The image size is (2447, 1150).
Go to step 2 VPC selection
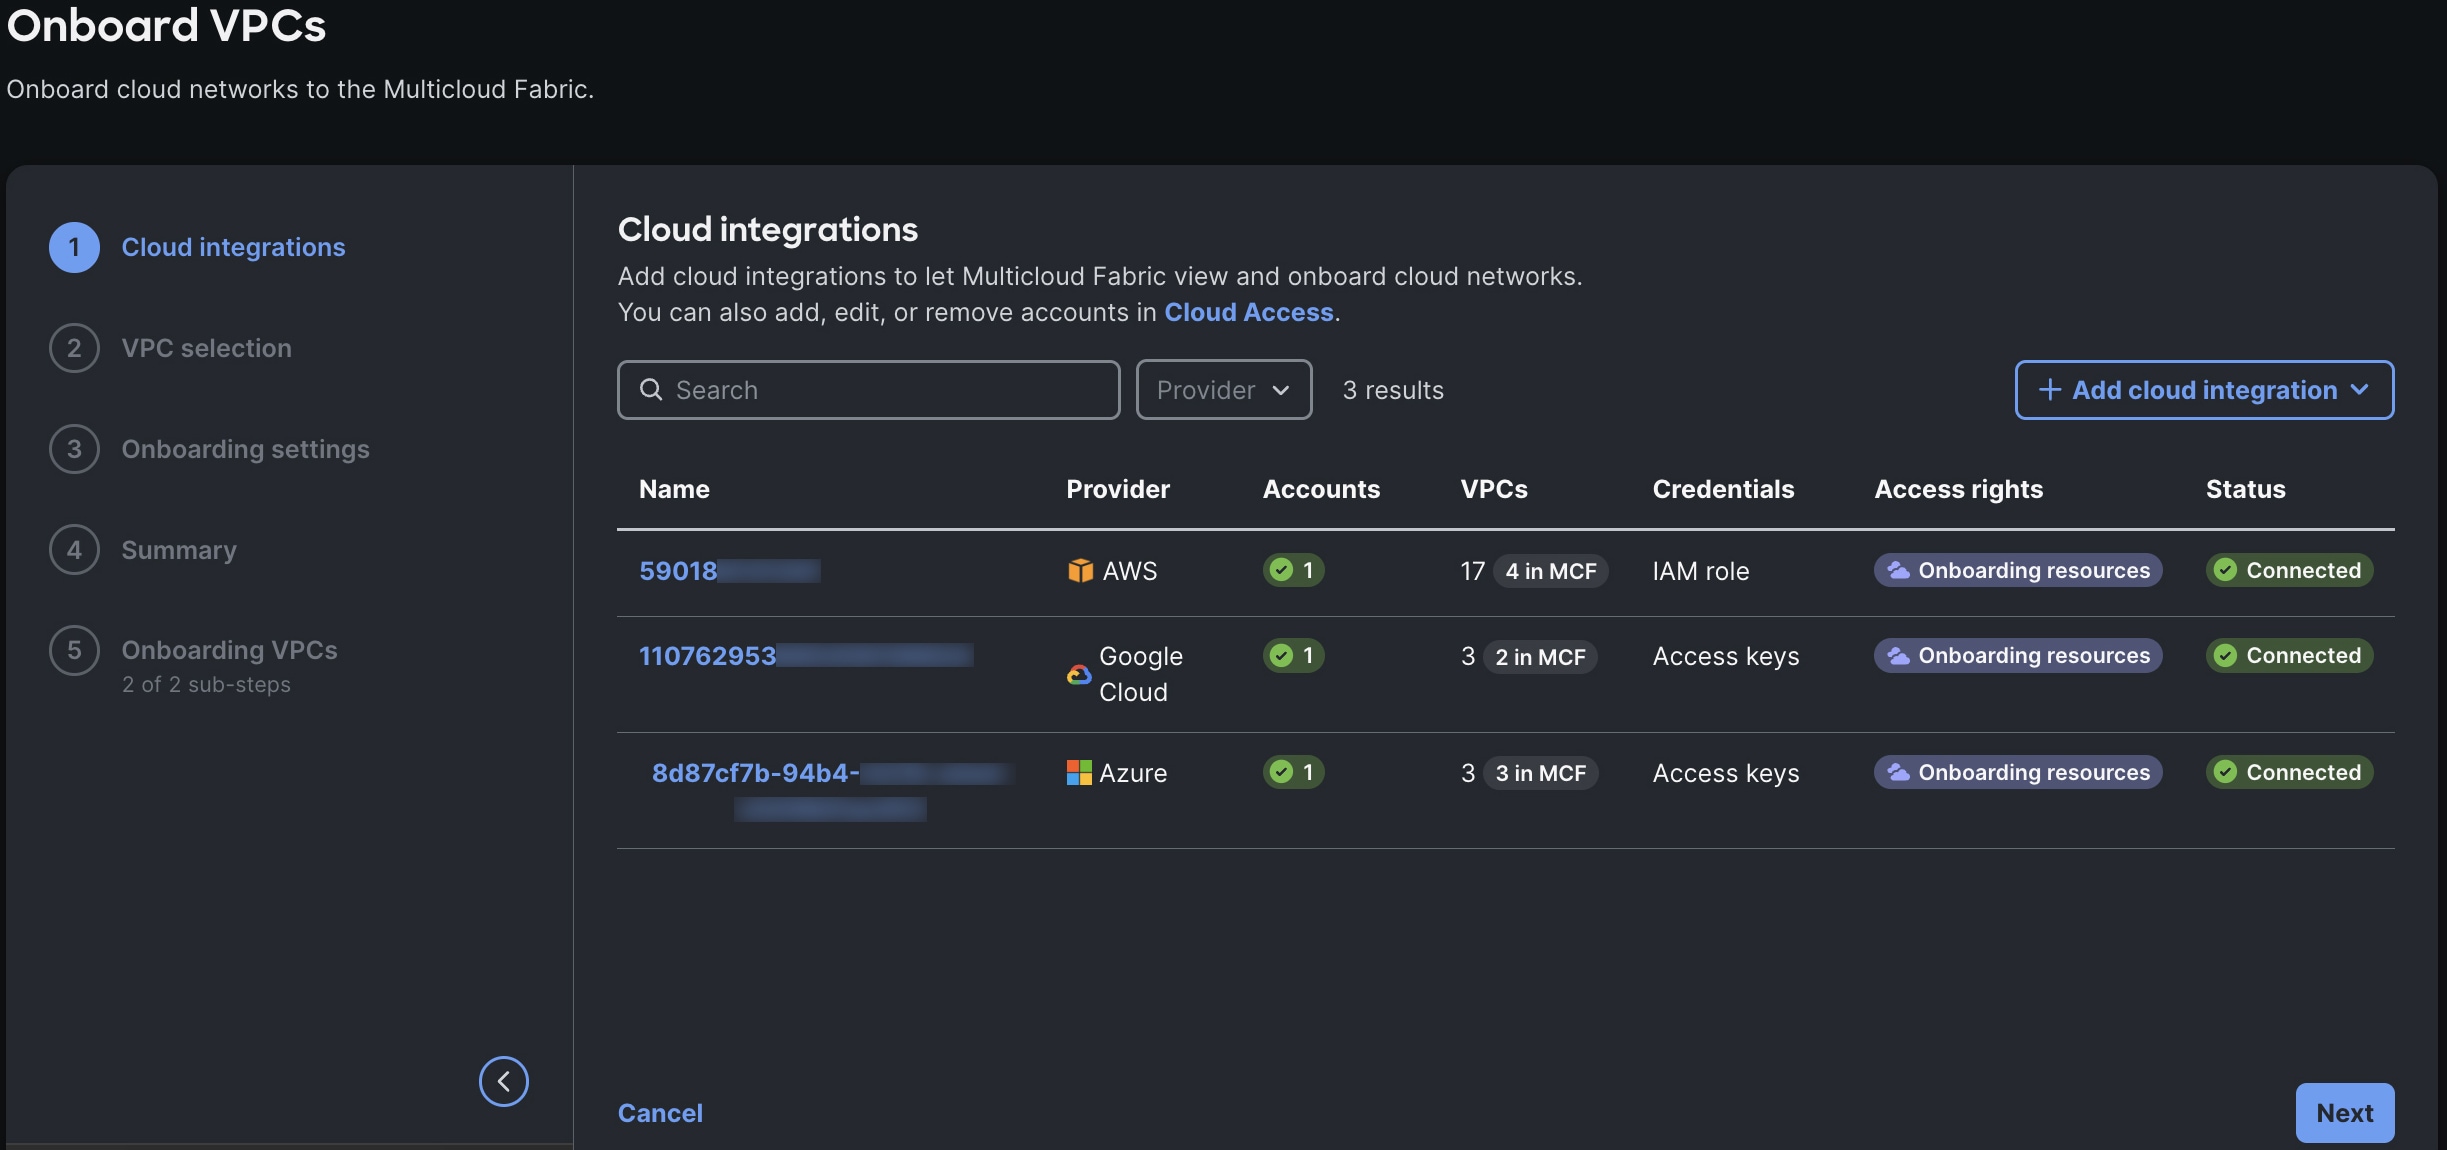click(170, 348)
